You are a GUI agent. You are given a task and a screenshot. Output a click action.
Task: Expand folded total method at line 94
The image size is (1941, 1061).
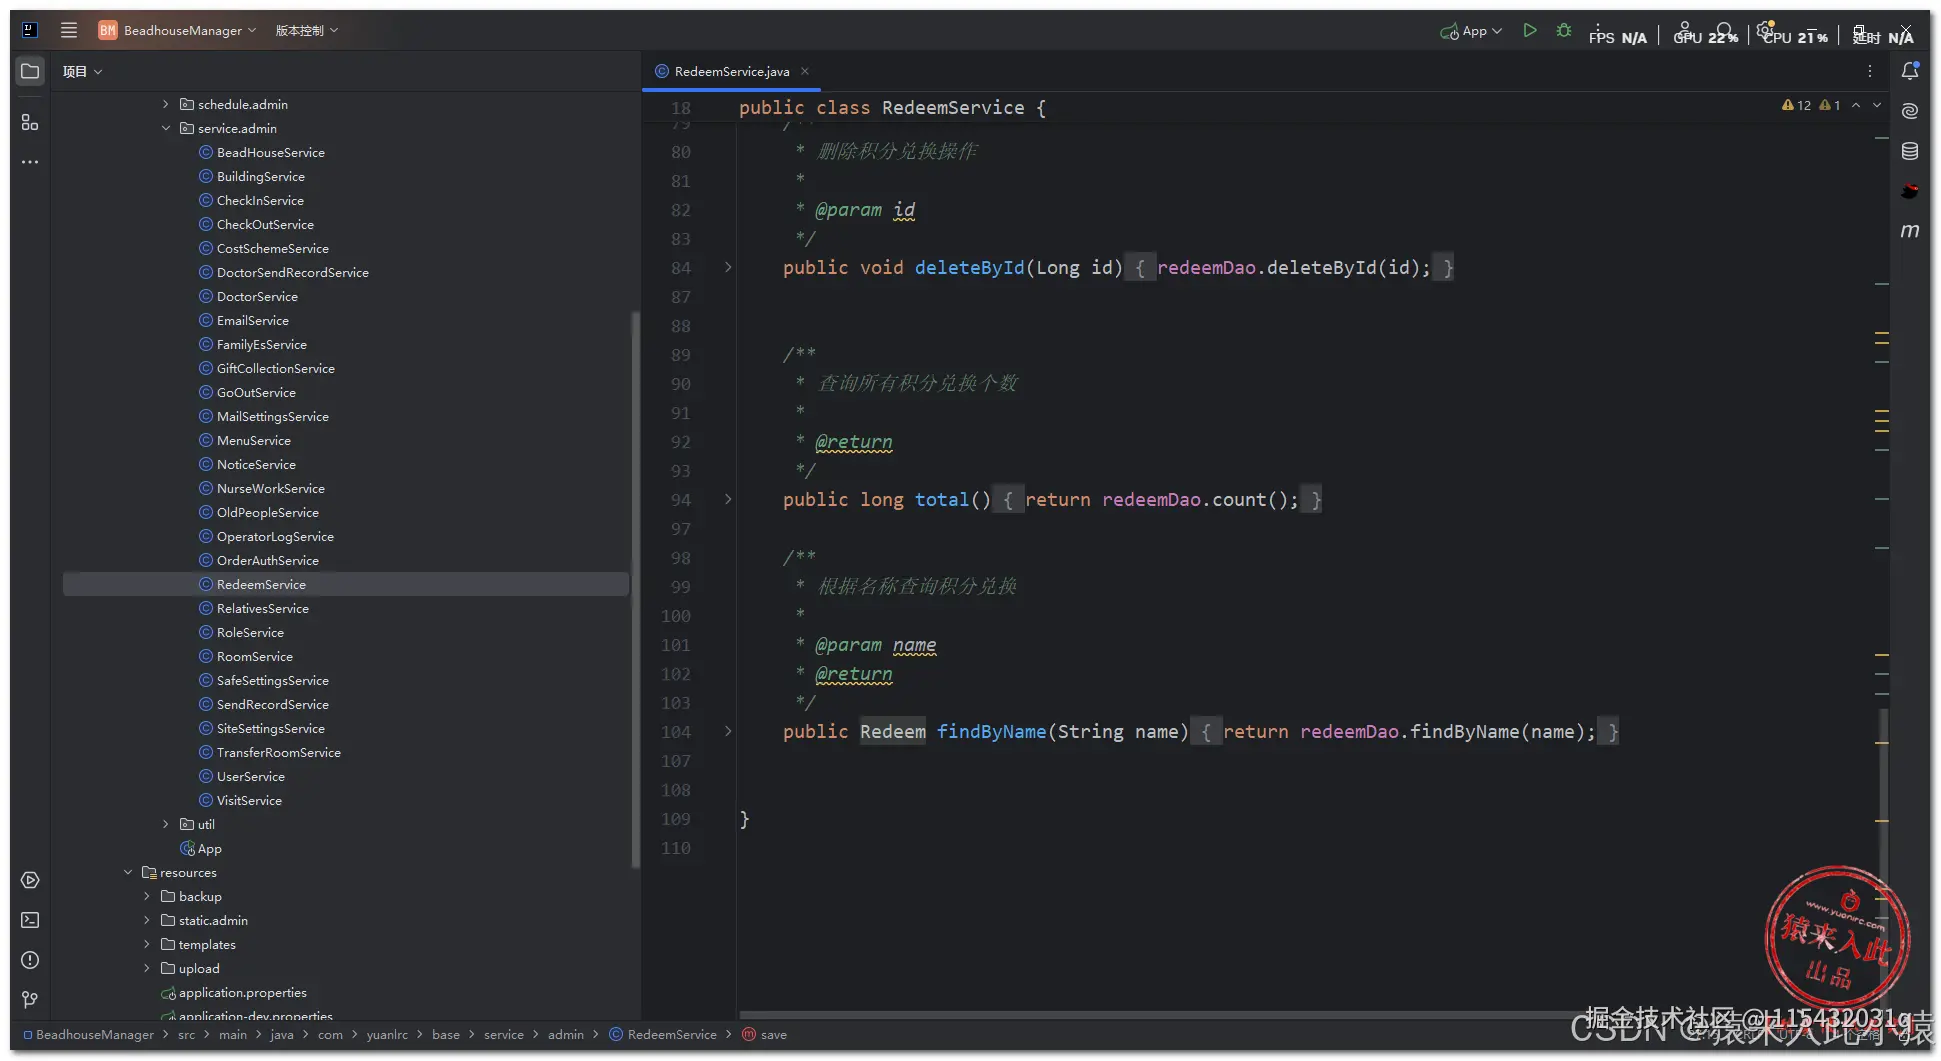point(728,499)
